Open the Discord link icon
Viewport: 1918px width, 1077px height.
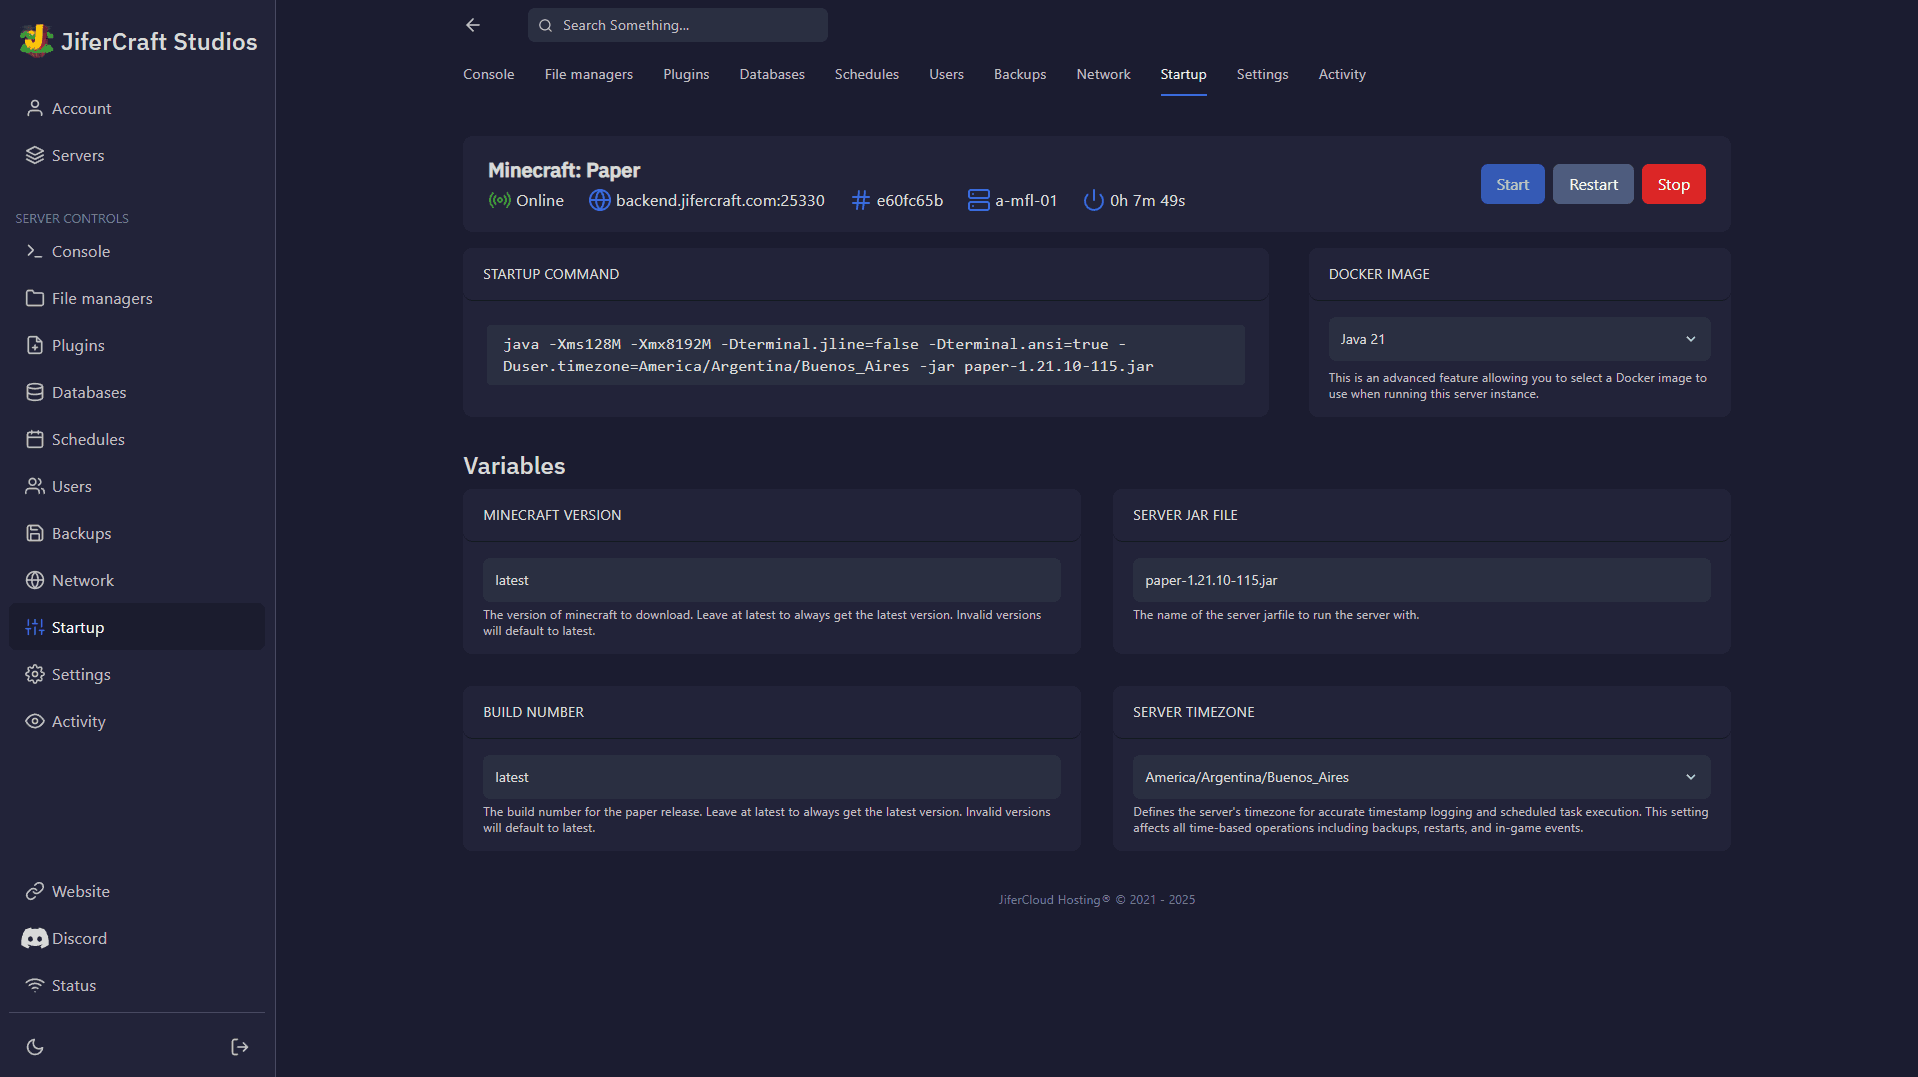click(x=35, y=938)
